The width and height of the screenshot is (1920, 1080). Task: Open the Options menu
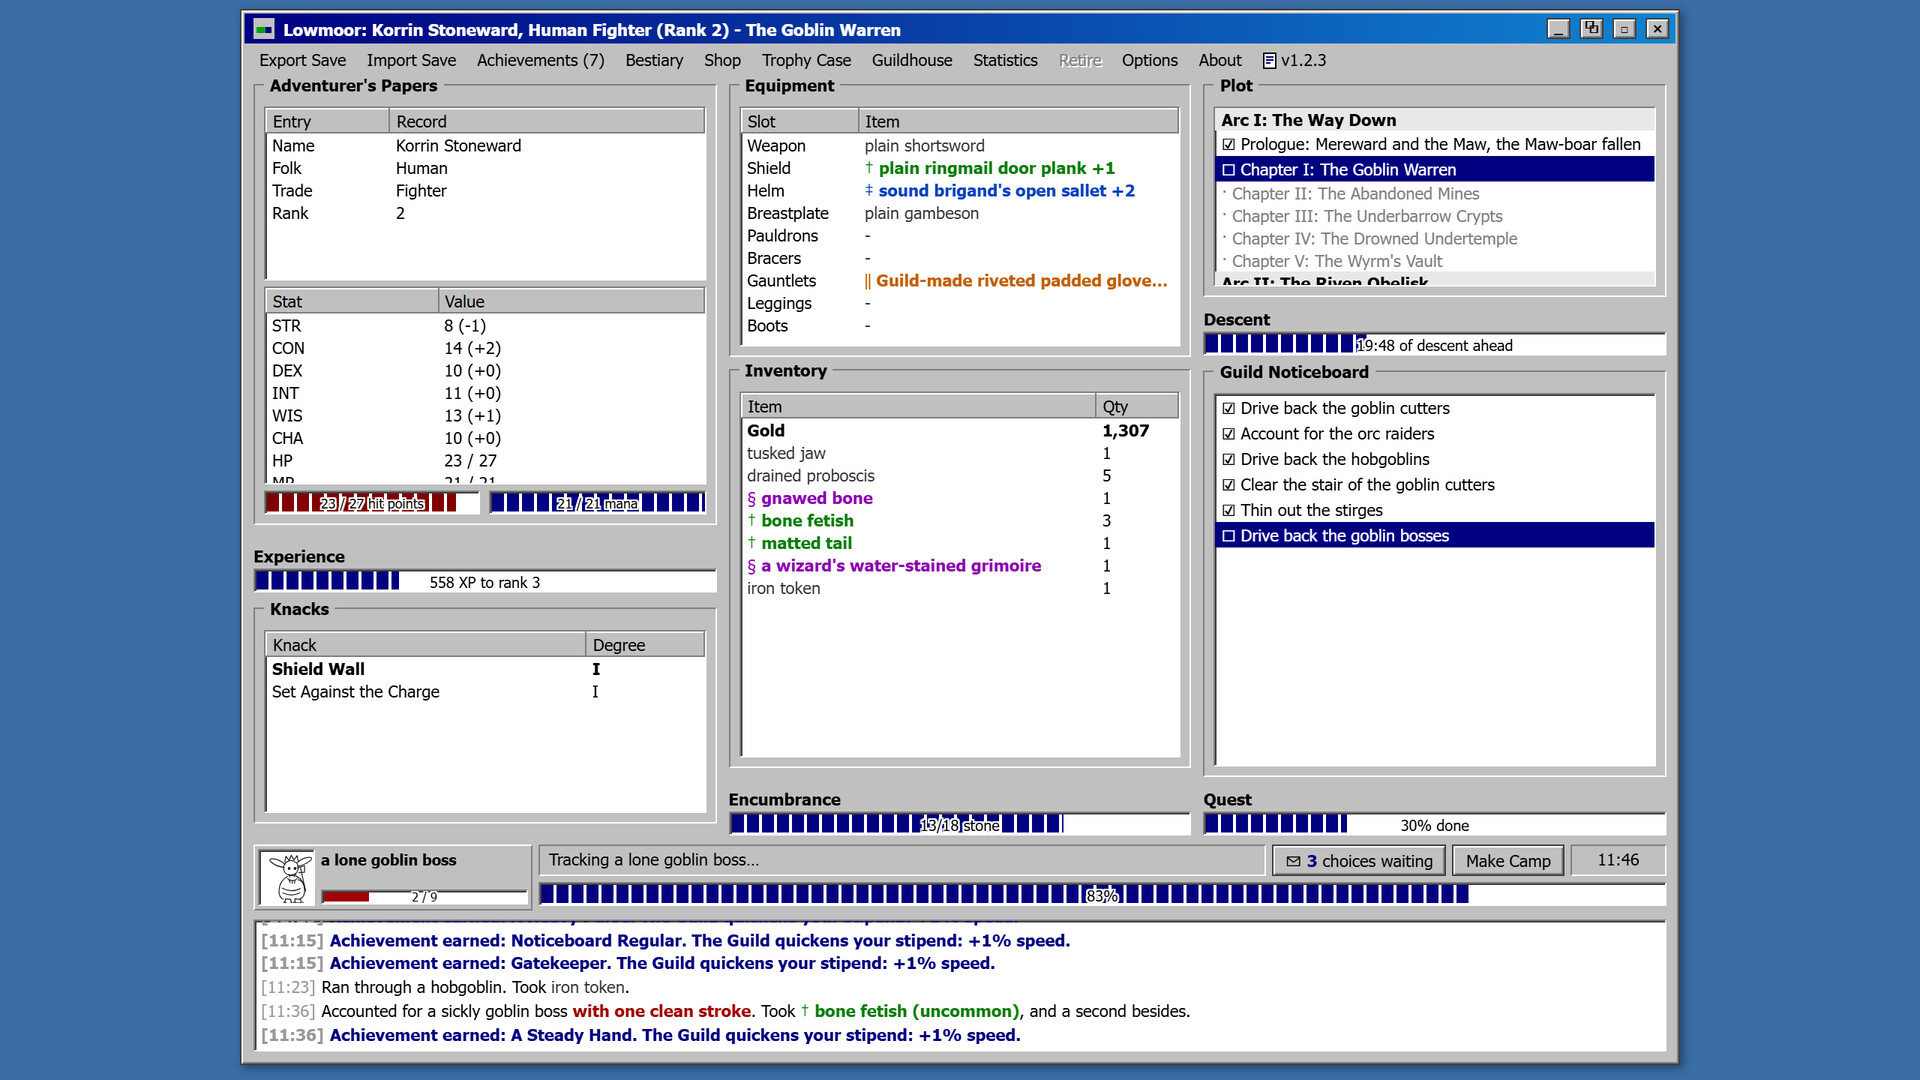pos(1149,60)
